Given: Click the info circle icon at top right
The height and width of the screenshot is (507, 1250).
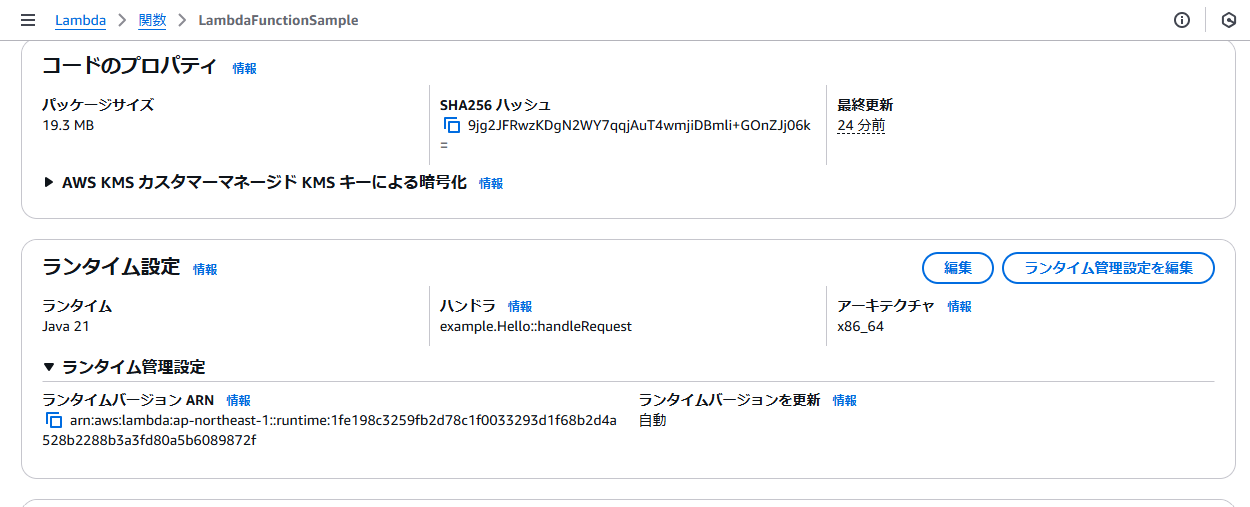Looking at the screenshot, I should (1182, 20).
